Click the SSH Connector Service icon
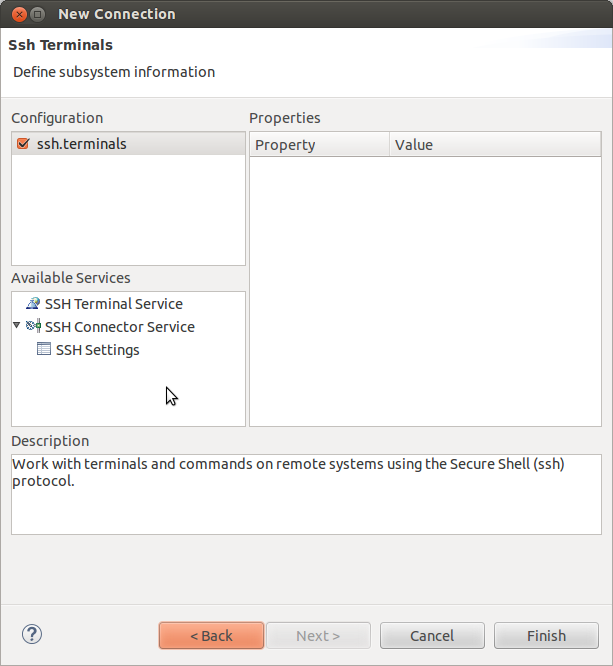The height and width of the screenshot is (666, 613). point(33,327)
